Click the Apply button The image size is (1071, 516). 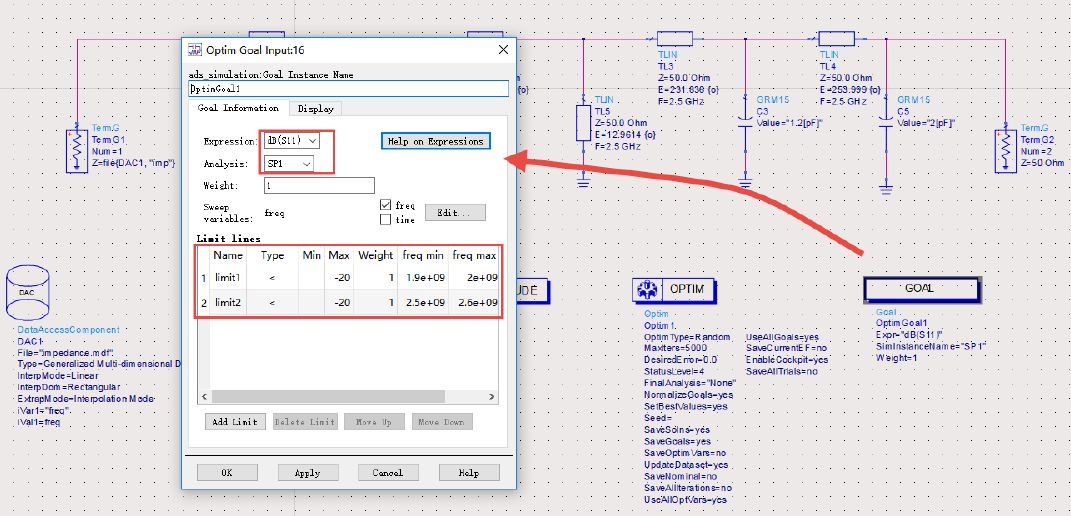(308, 472)
